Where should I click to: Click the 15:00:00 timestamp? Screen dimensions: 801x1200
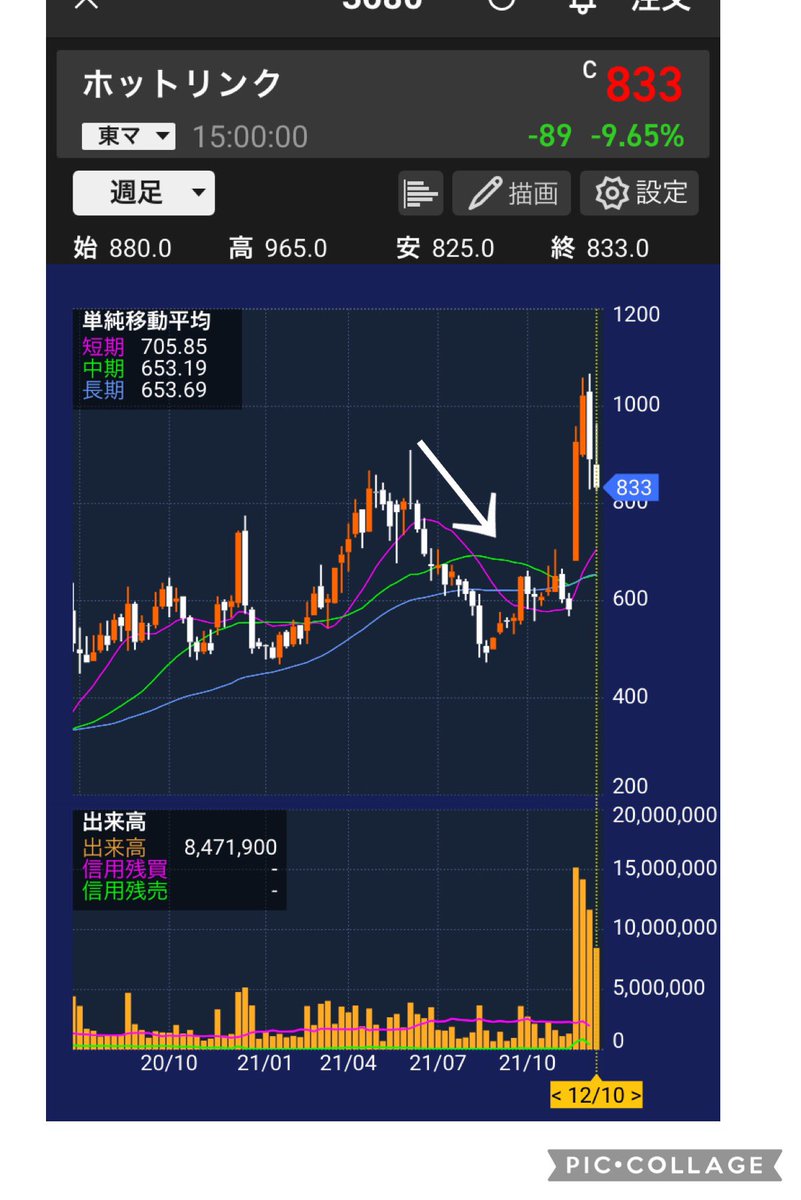pos(250,136)
